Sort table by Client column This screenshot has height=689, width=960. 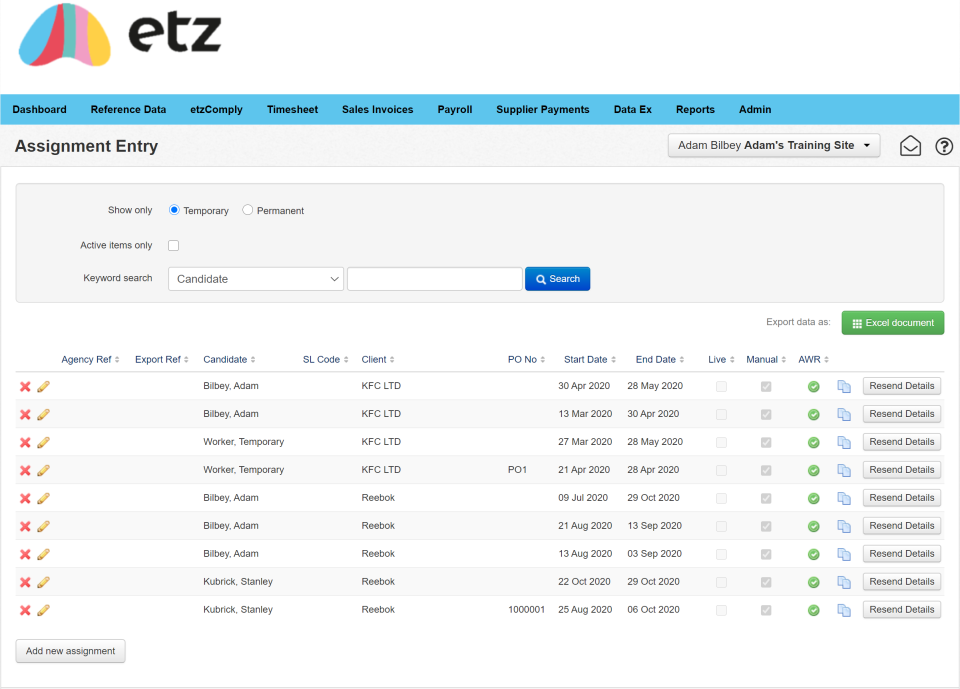click(x=378, y=360)
